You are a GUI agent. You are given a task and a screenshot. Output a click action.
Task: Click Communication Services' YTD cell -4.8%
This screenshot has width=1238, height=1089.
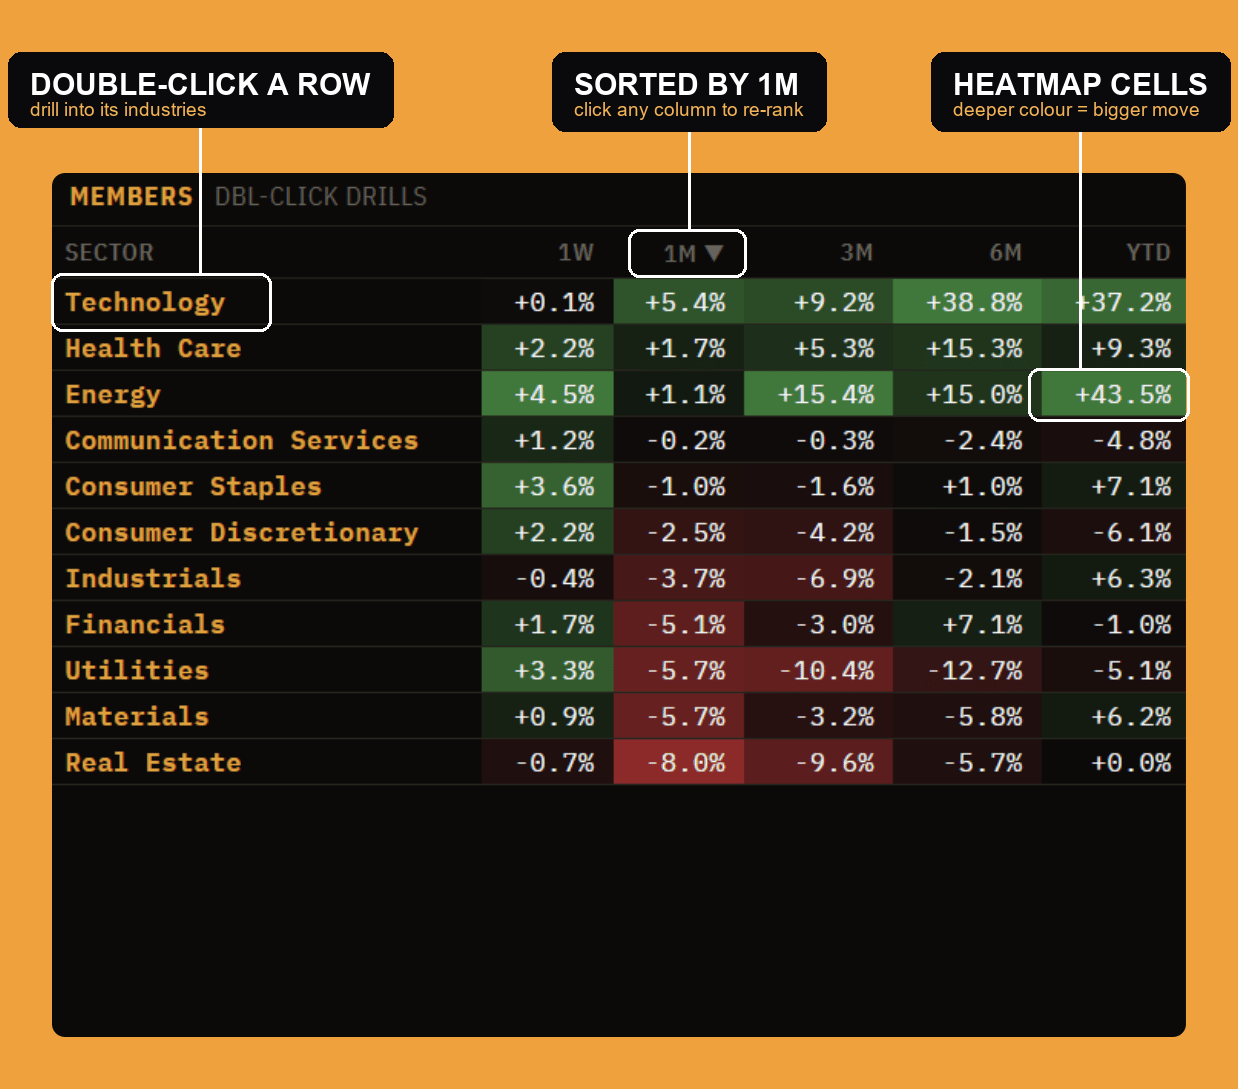point(1114,440)
